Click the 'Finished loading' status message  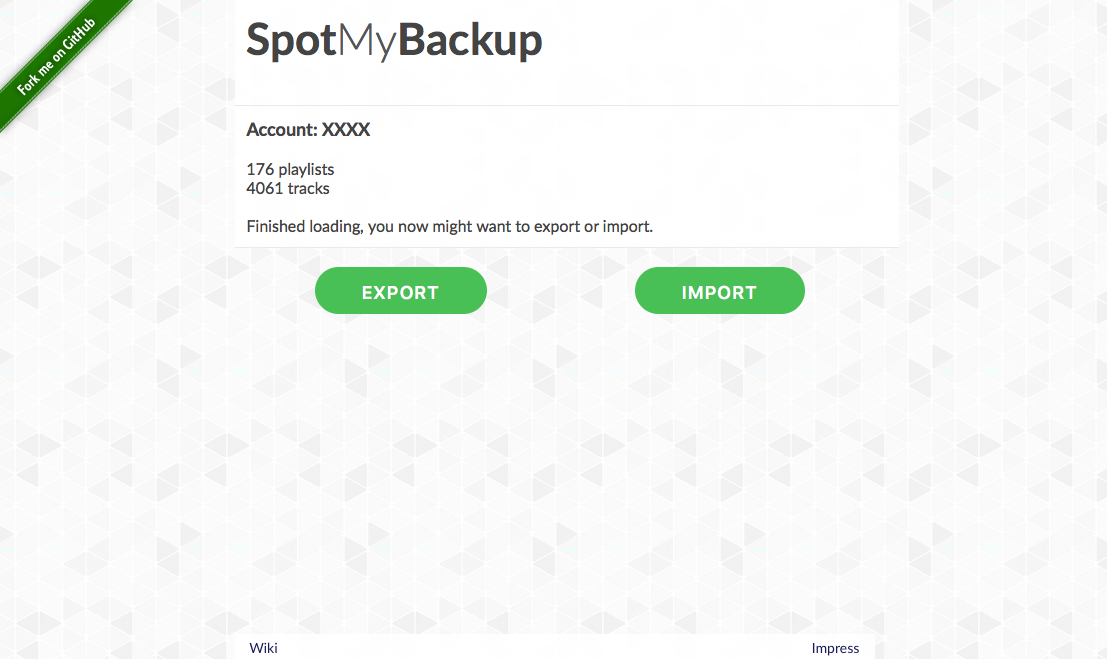450,226
